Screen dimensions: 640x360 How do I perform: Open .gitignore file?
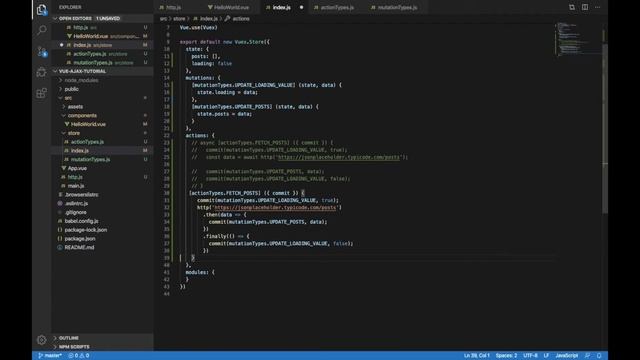click(102, 212)
